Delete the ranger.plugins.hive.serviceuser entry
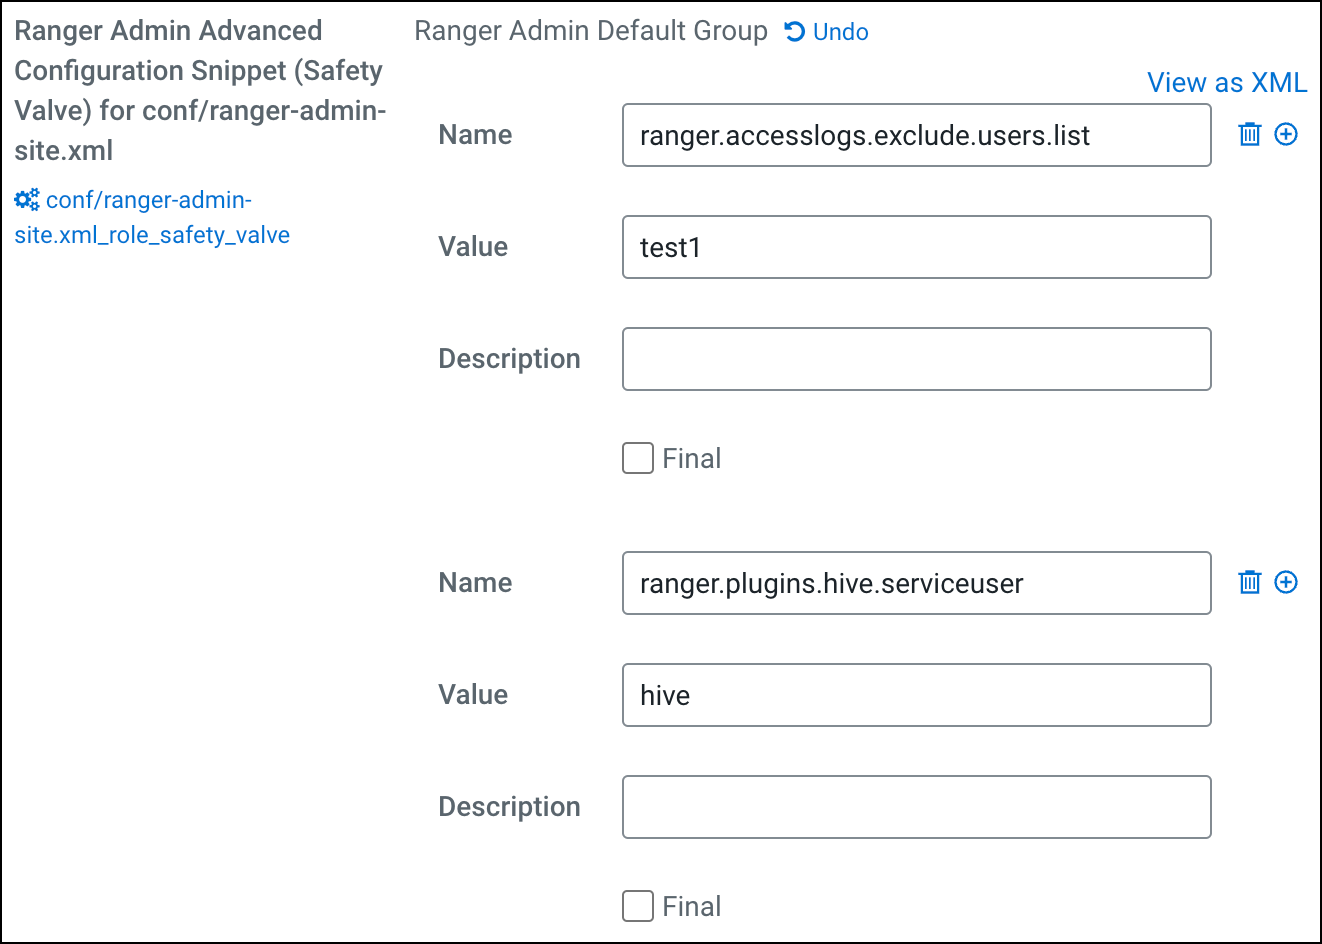Image resolution: width=1322 pixels, height=944 pixels. coord(1250,582)
